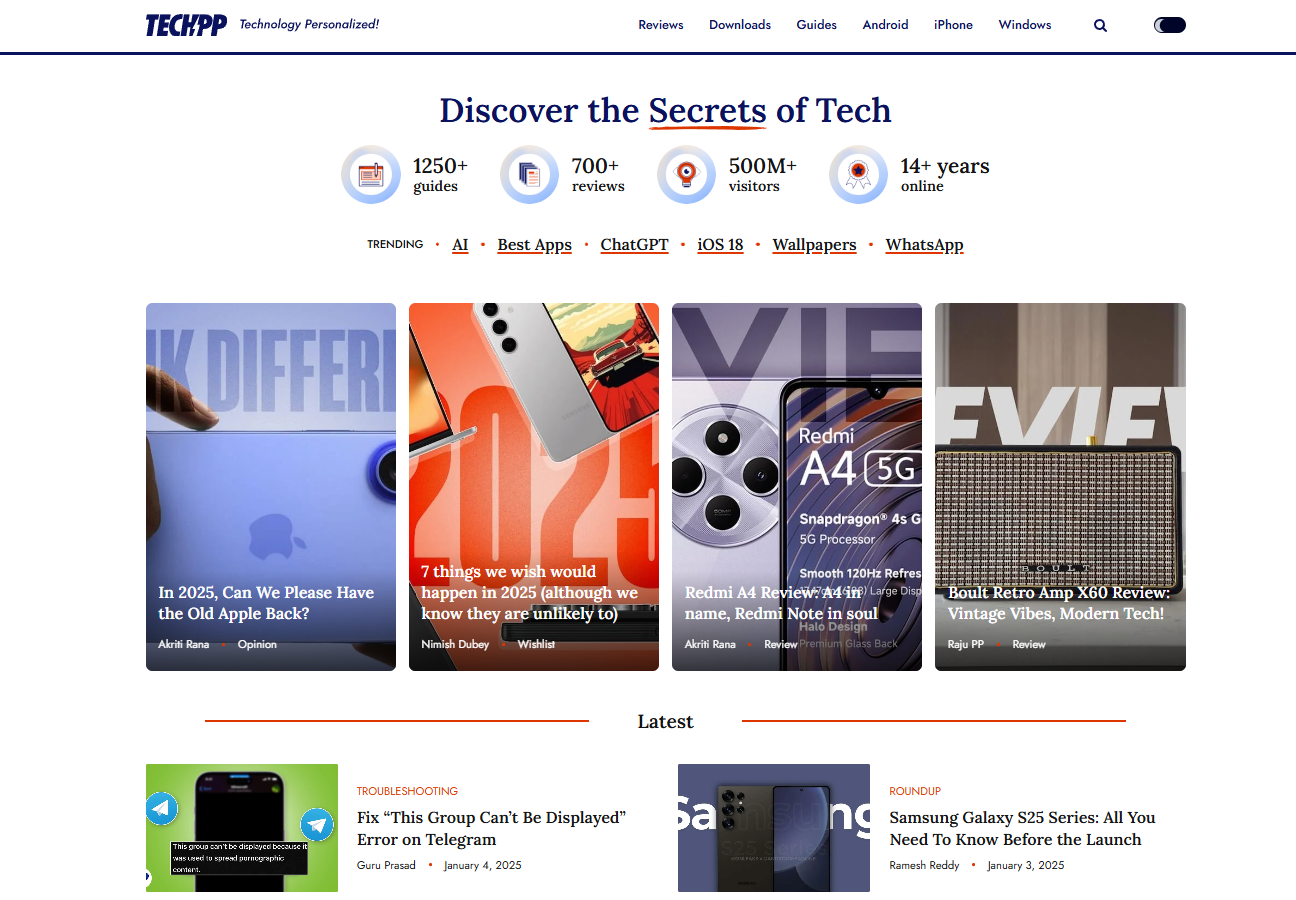This screenshot has height=900, width=1296.
Task: Visit the iOS 18 trending link
Action: [720, 245]
